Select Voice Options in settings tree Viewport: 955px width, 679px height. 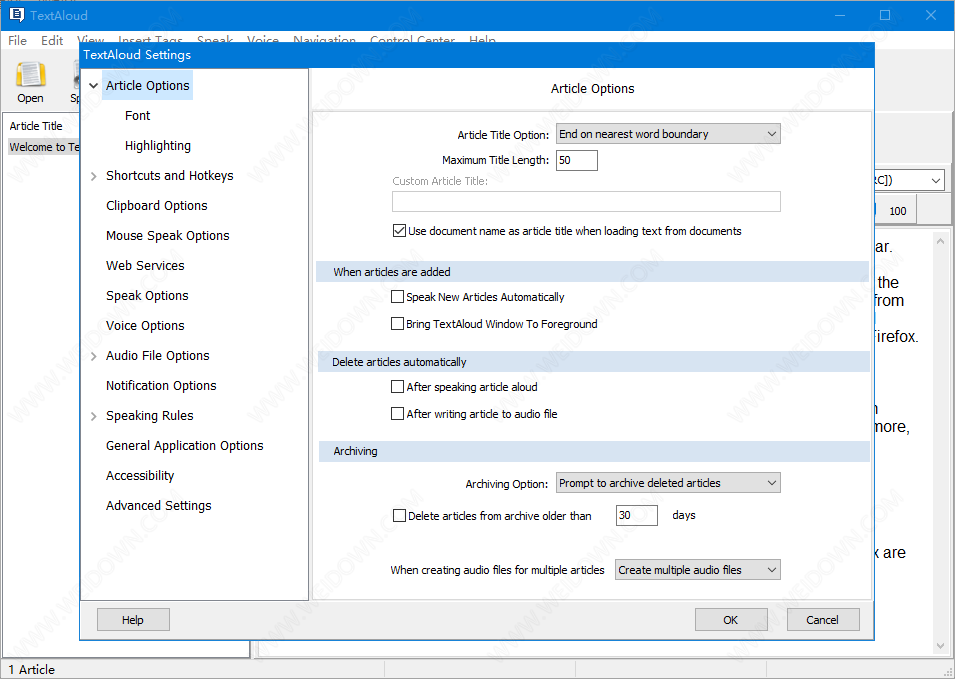145,326
